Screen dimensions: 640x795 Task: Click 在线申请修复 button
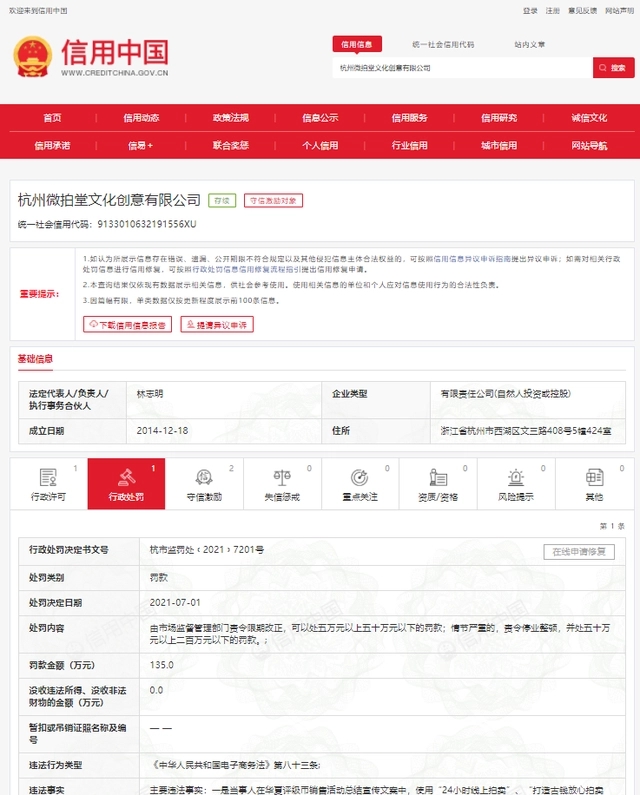pos(579,552)
